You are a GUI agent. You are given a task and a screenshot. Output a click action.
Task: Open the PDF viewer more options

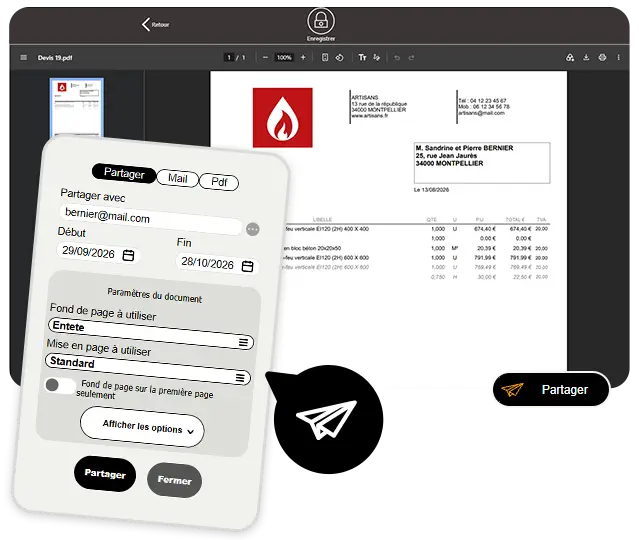click(x=619, y=57)
